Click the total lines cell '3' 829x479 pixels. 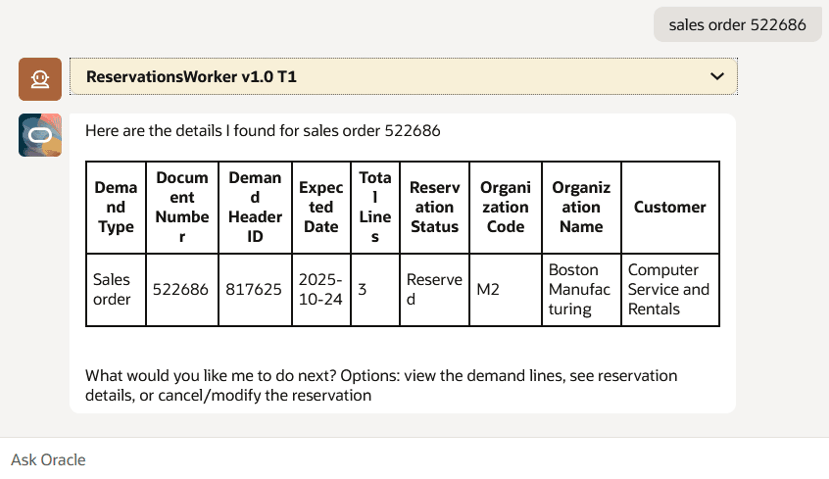375,289
